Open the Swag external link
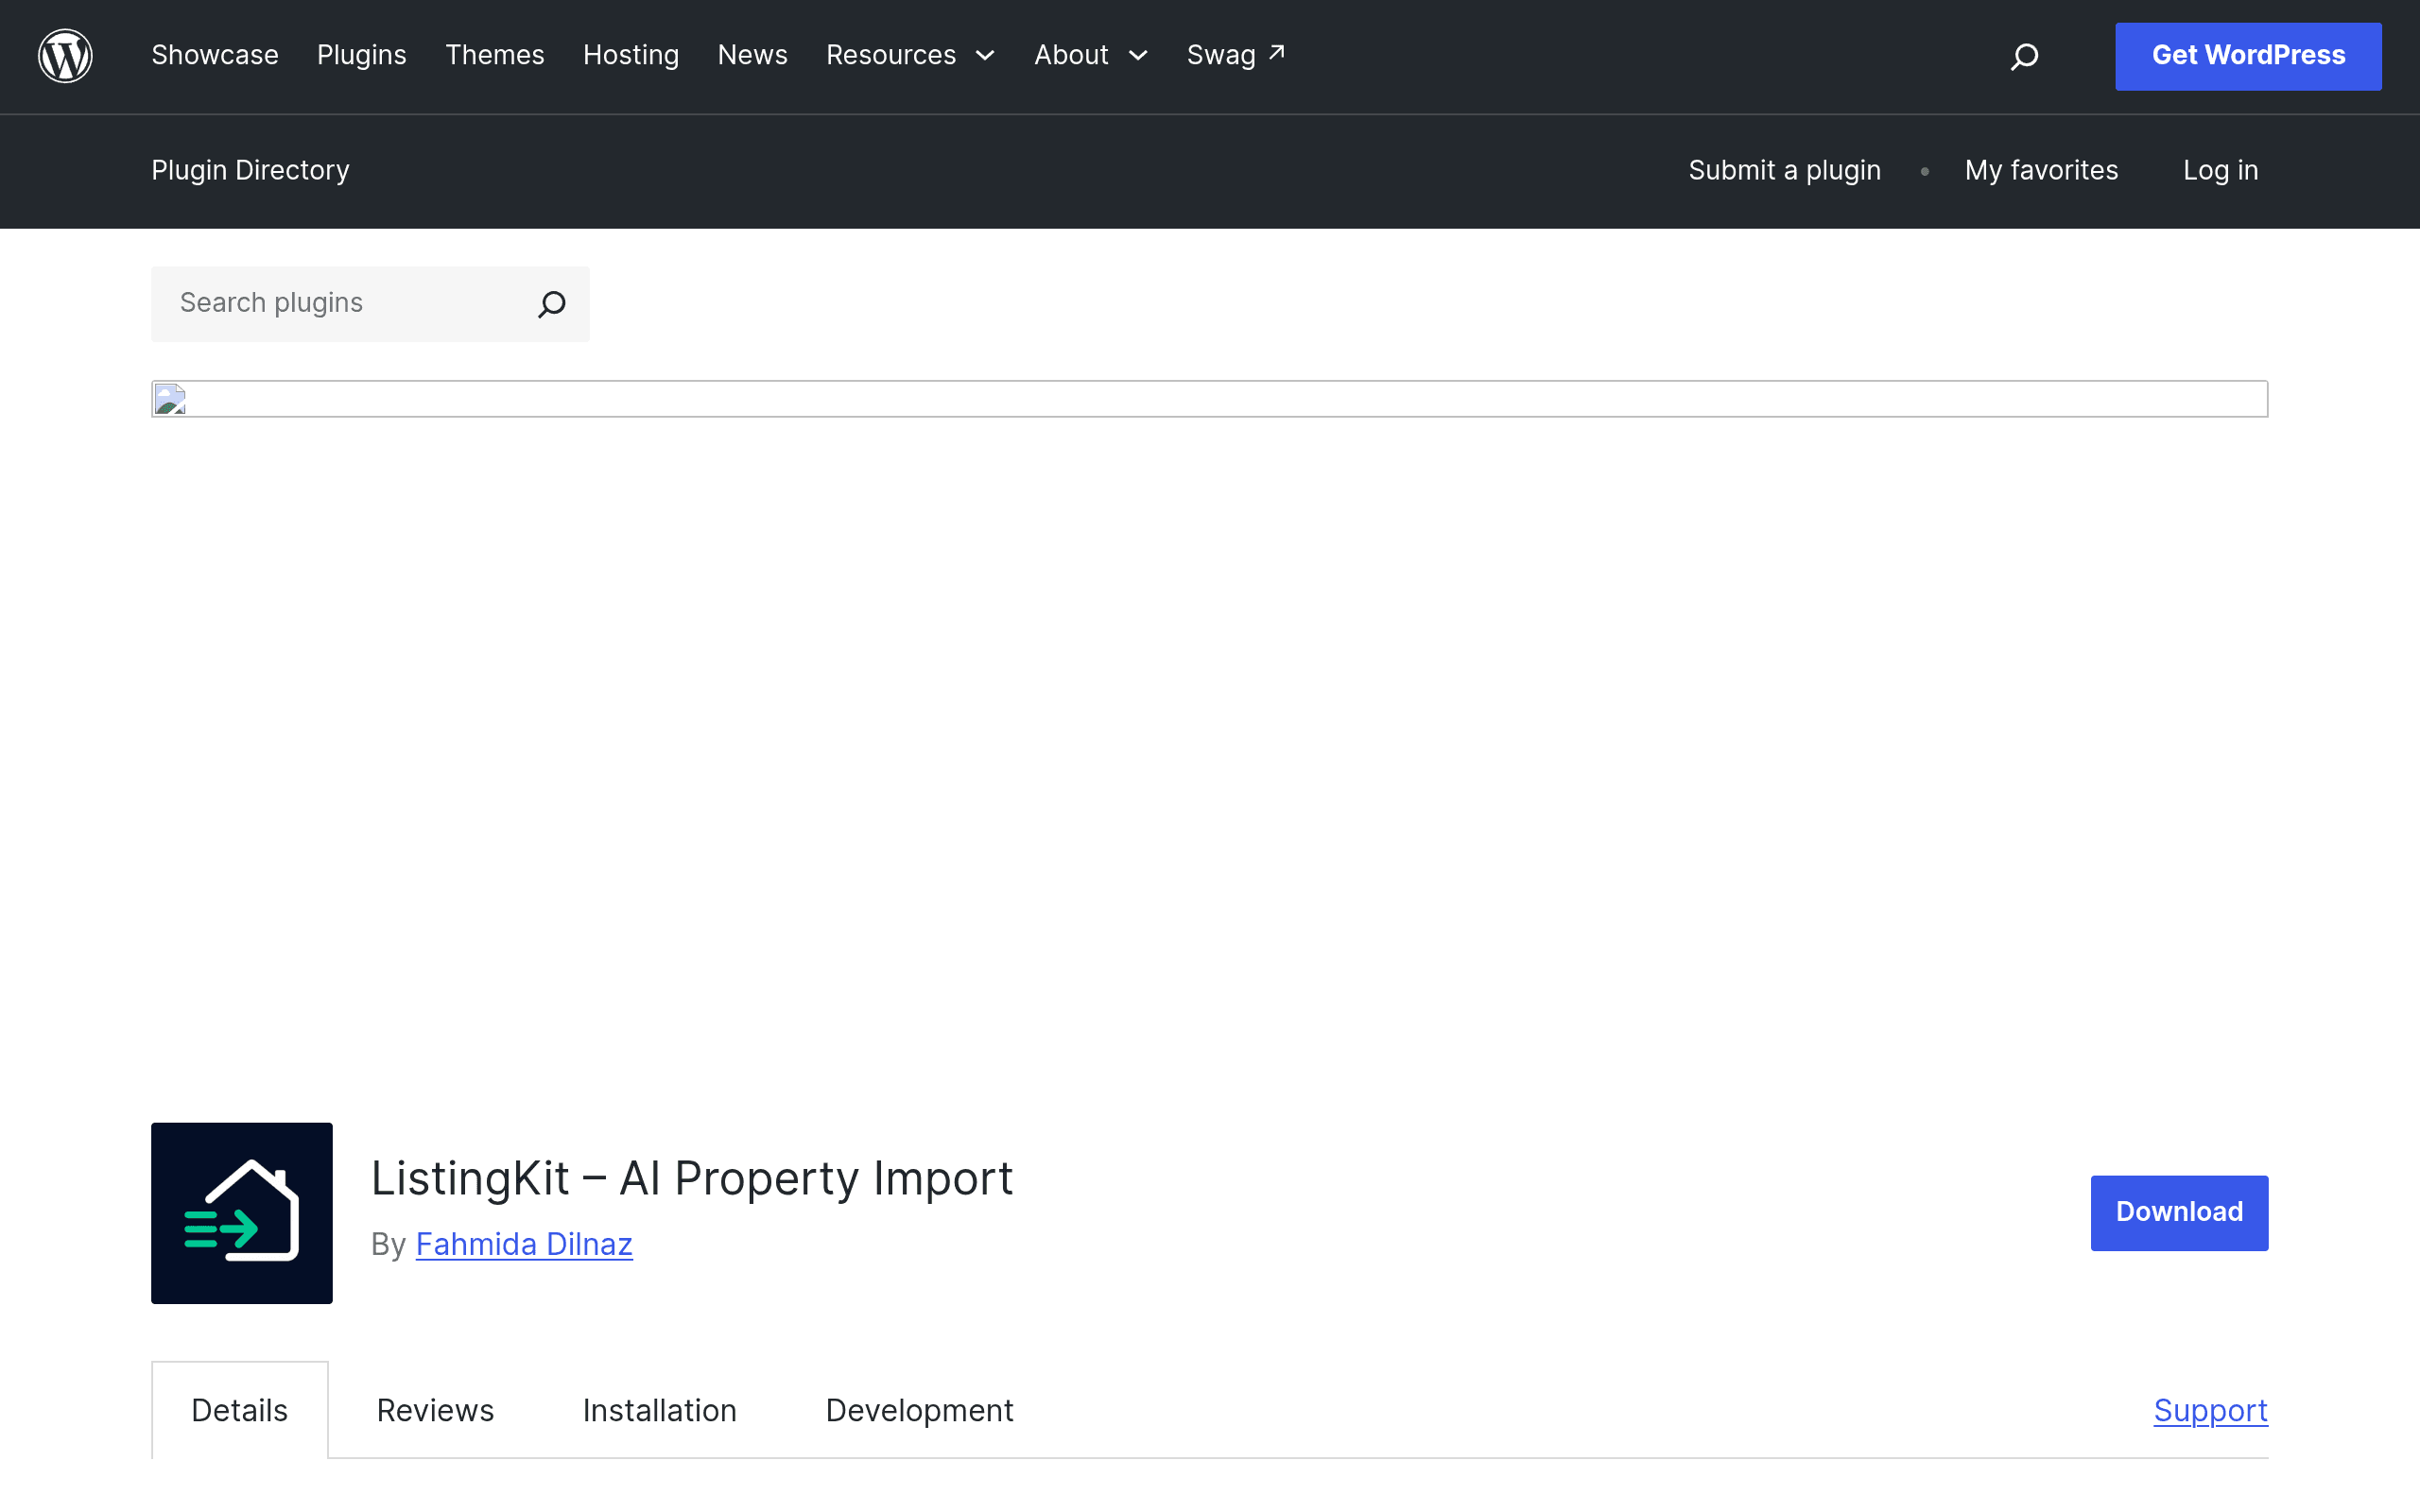Viewport: 2420px width, 1512px height. [x=1236, y=55]
